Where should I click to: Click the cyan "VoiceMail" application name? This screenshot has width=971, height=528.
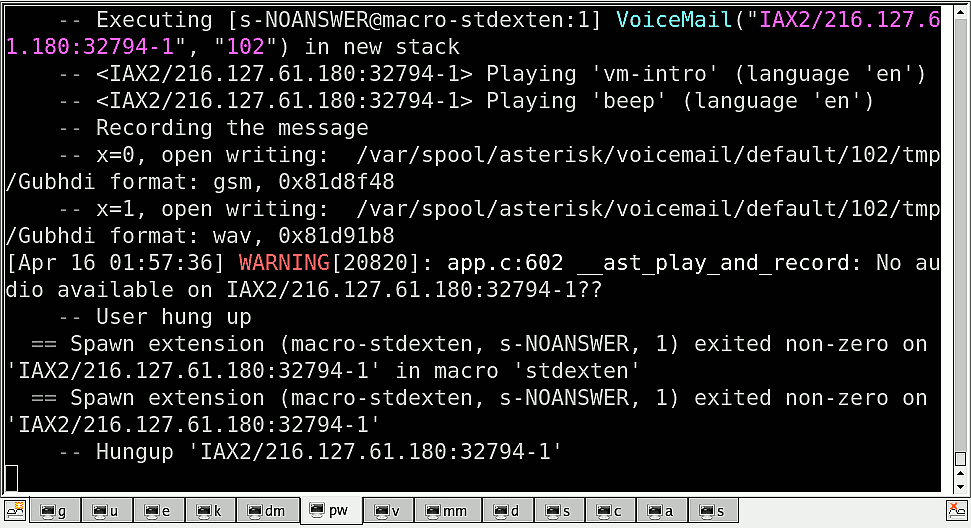pos(674,20)
